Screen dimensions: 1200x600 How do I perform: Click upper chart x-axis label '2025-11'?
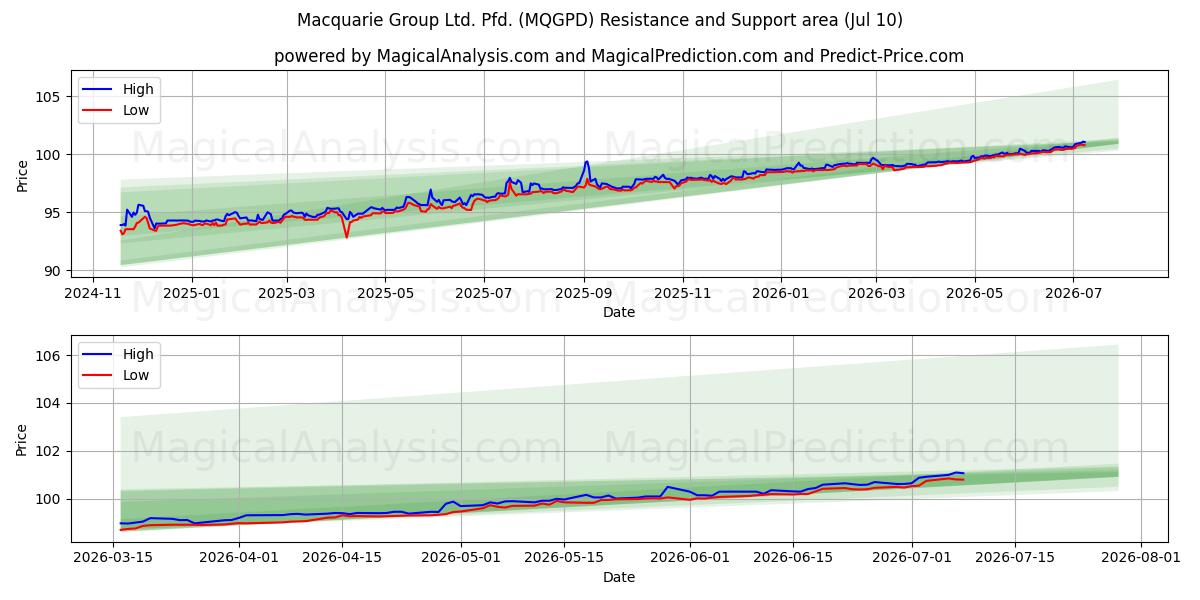[x=683, y=294]
